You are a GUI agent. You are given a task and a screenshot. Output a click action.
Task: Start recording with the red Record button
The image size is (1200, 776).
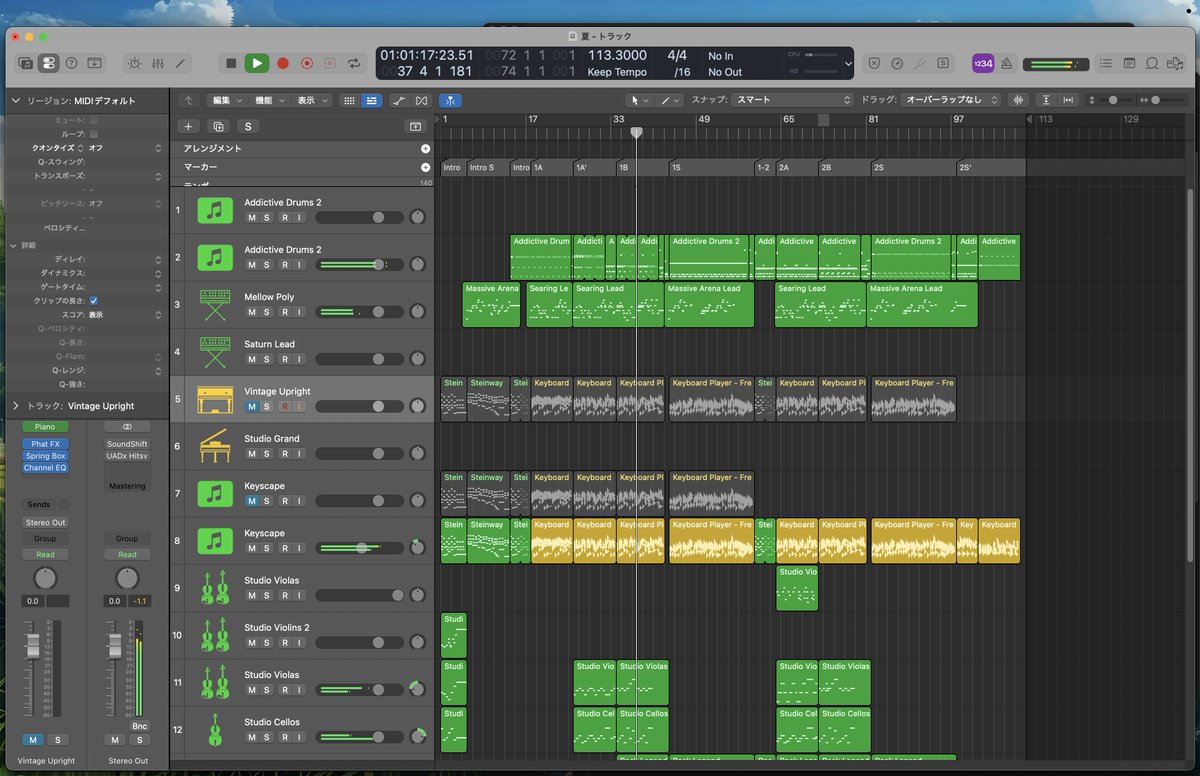(x=283, y=63)
